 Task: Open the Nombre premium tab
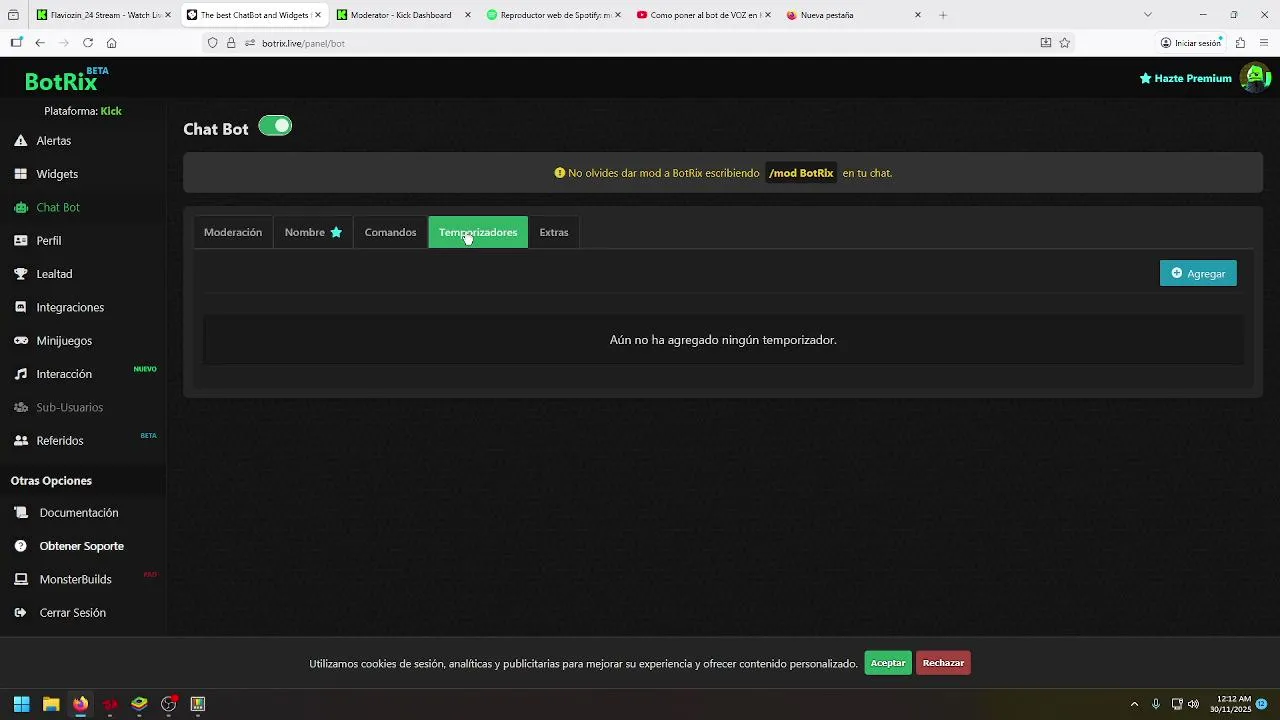[313, 232]
